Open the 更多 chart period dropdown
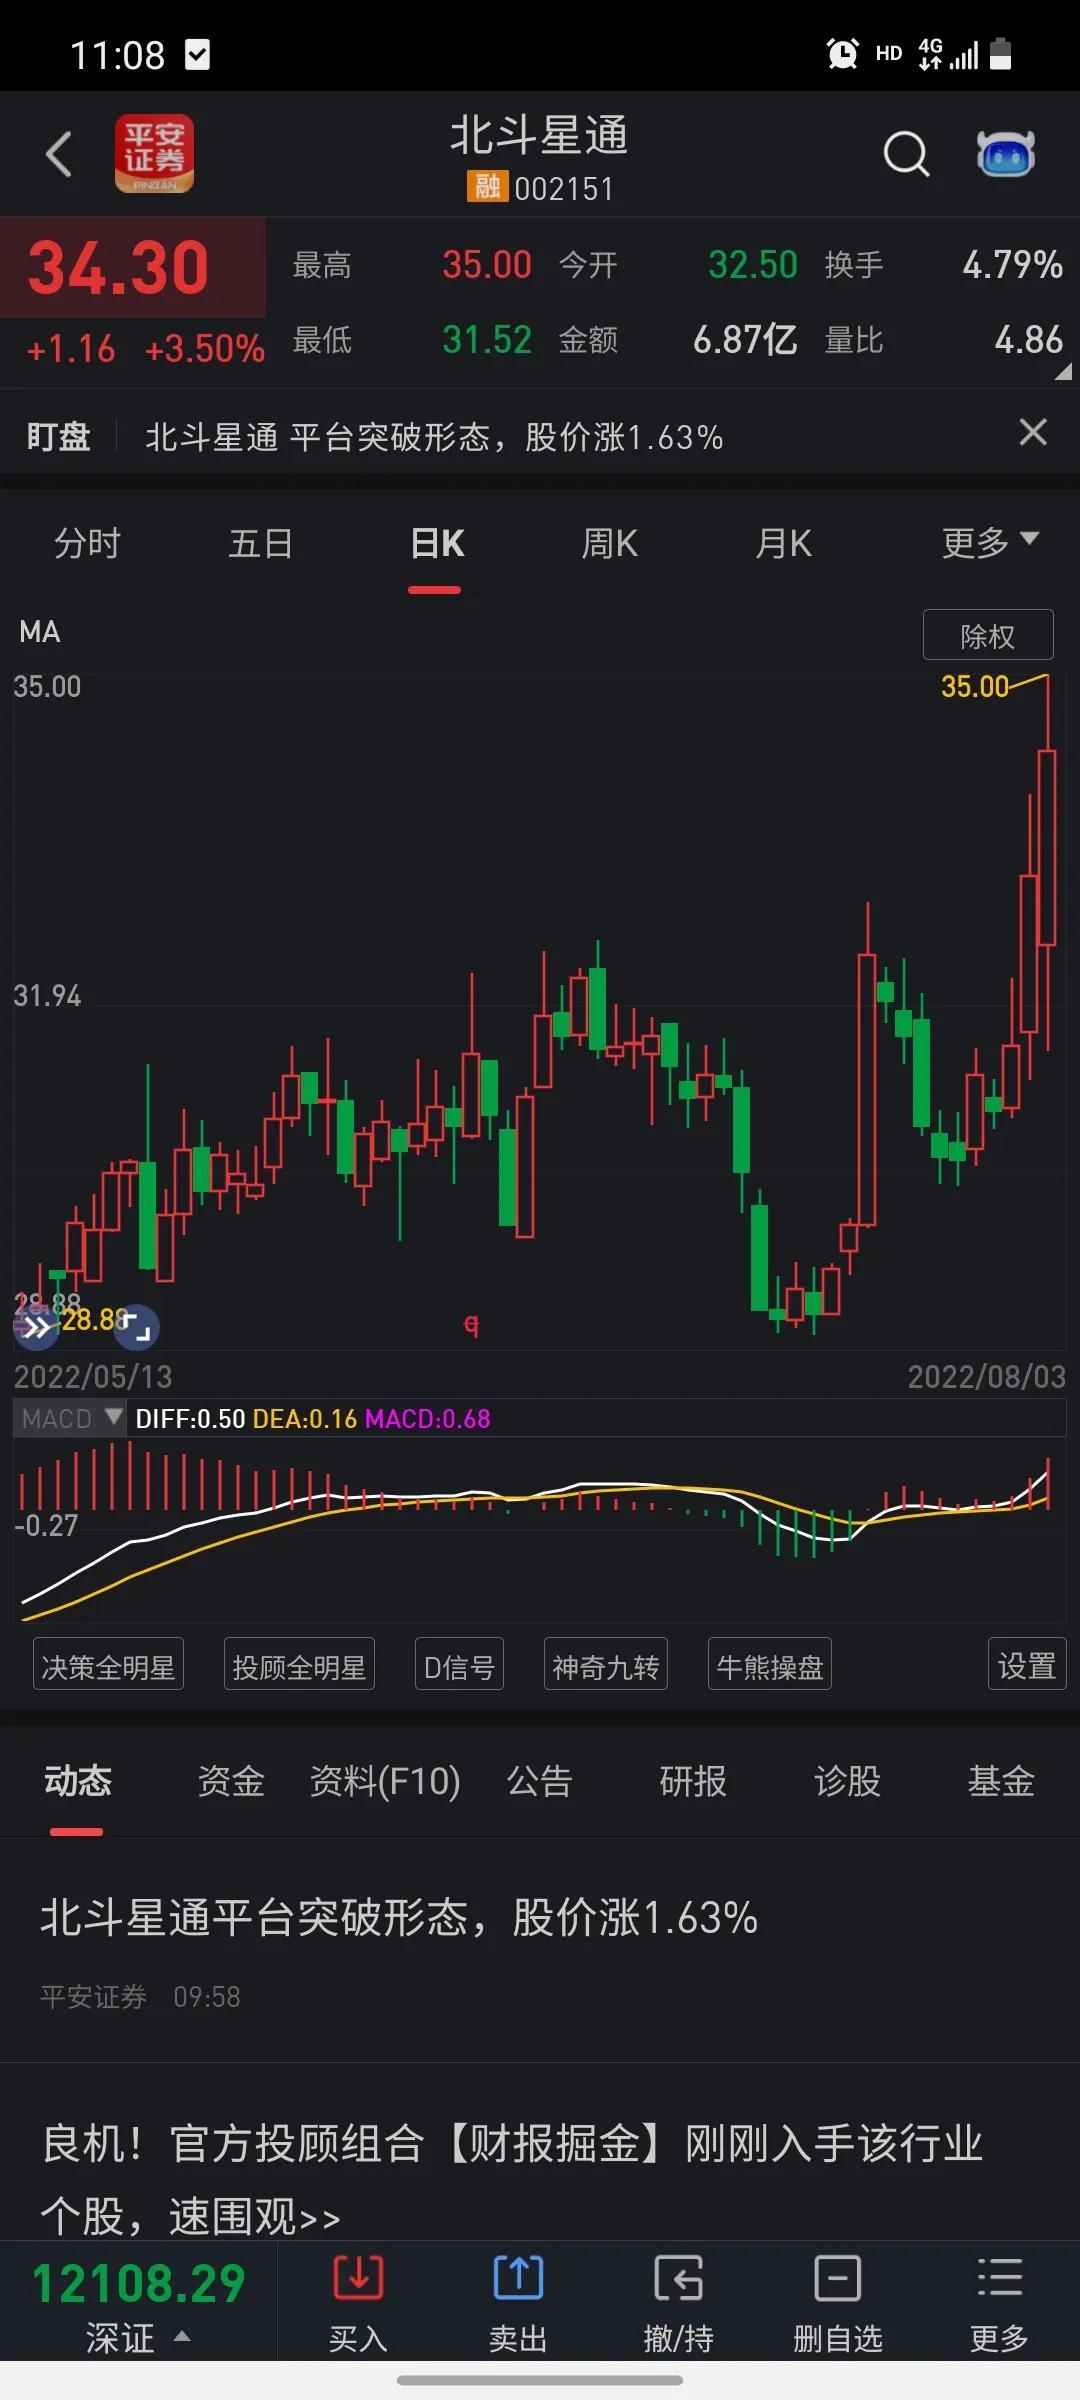The image size is (1080, 2400). 990,543
